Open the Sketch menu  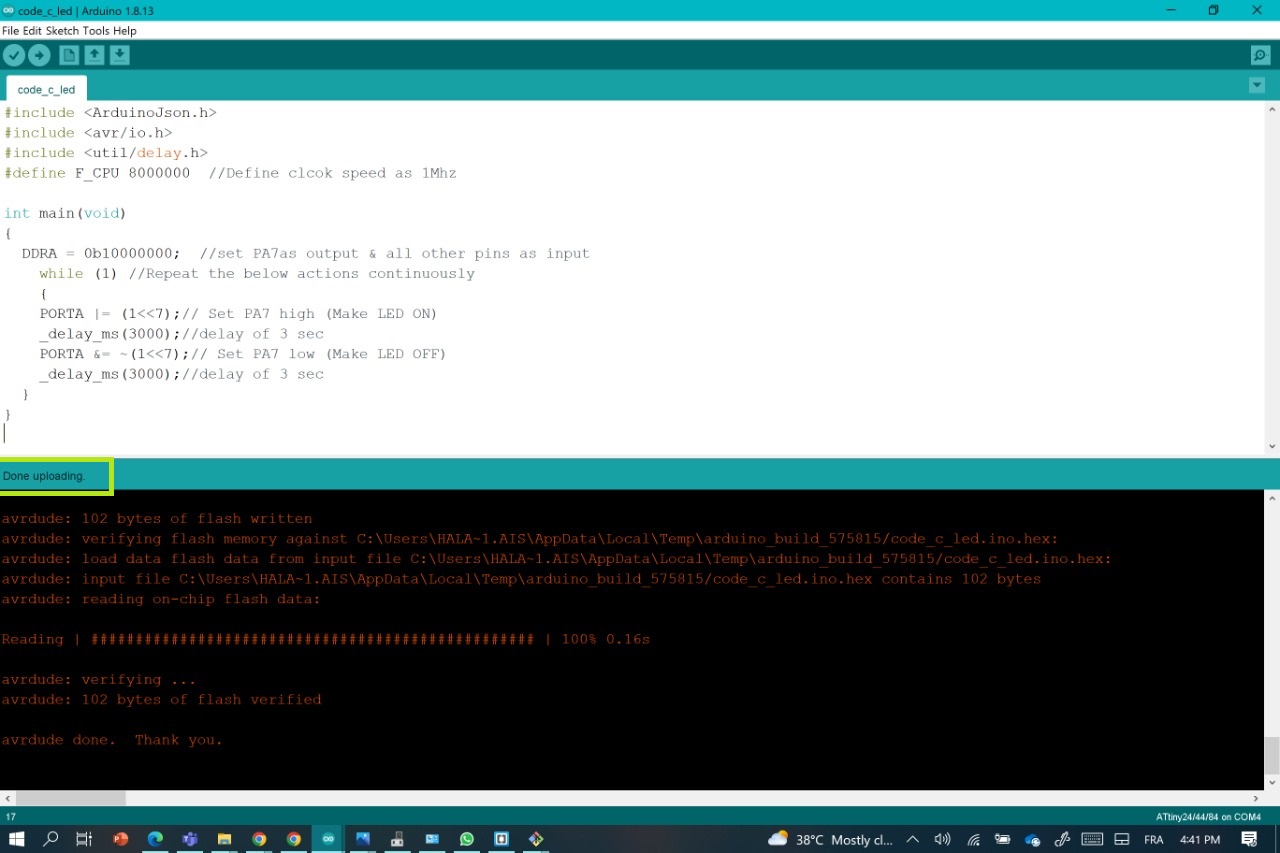[62, 31]
